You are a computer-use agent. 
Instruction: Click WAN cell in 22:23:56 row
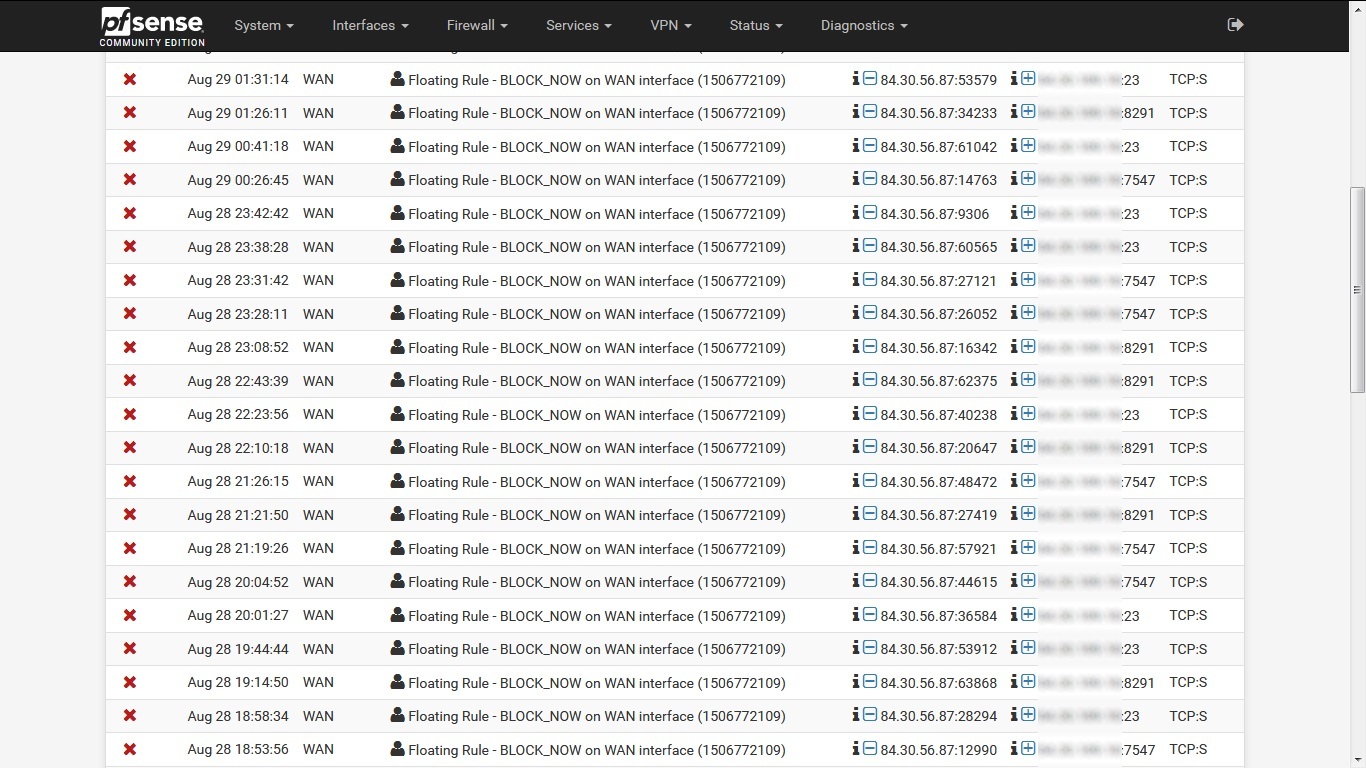point(318,414)
